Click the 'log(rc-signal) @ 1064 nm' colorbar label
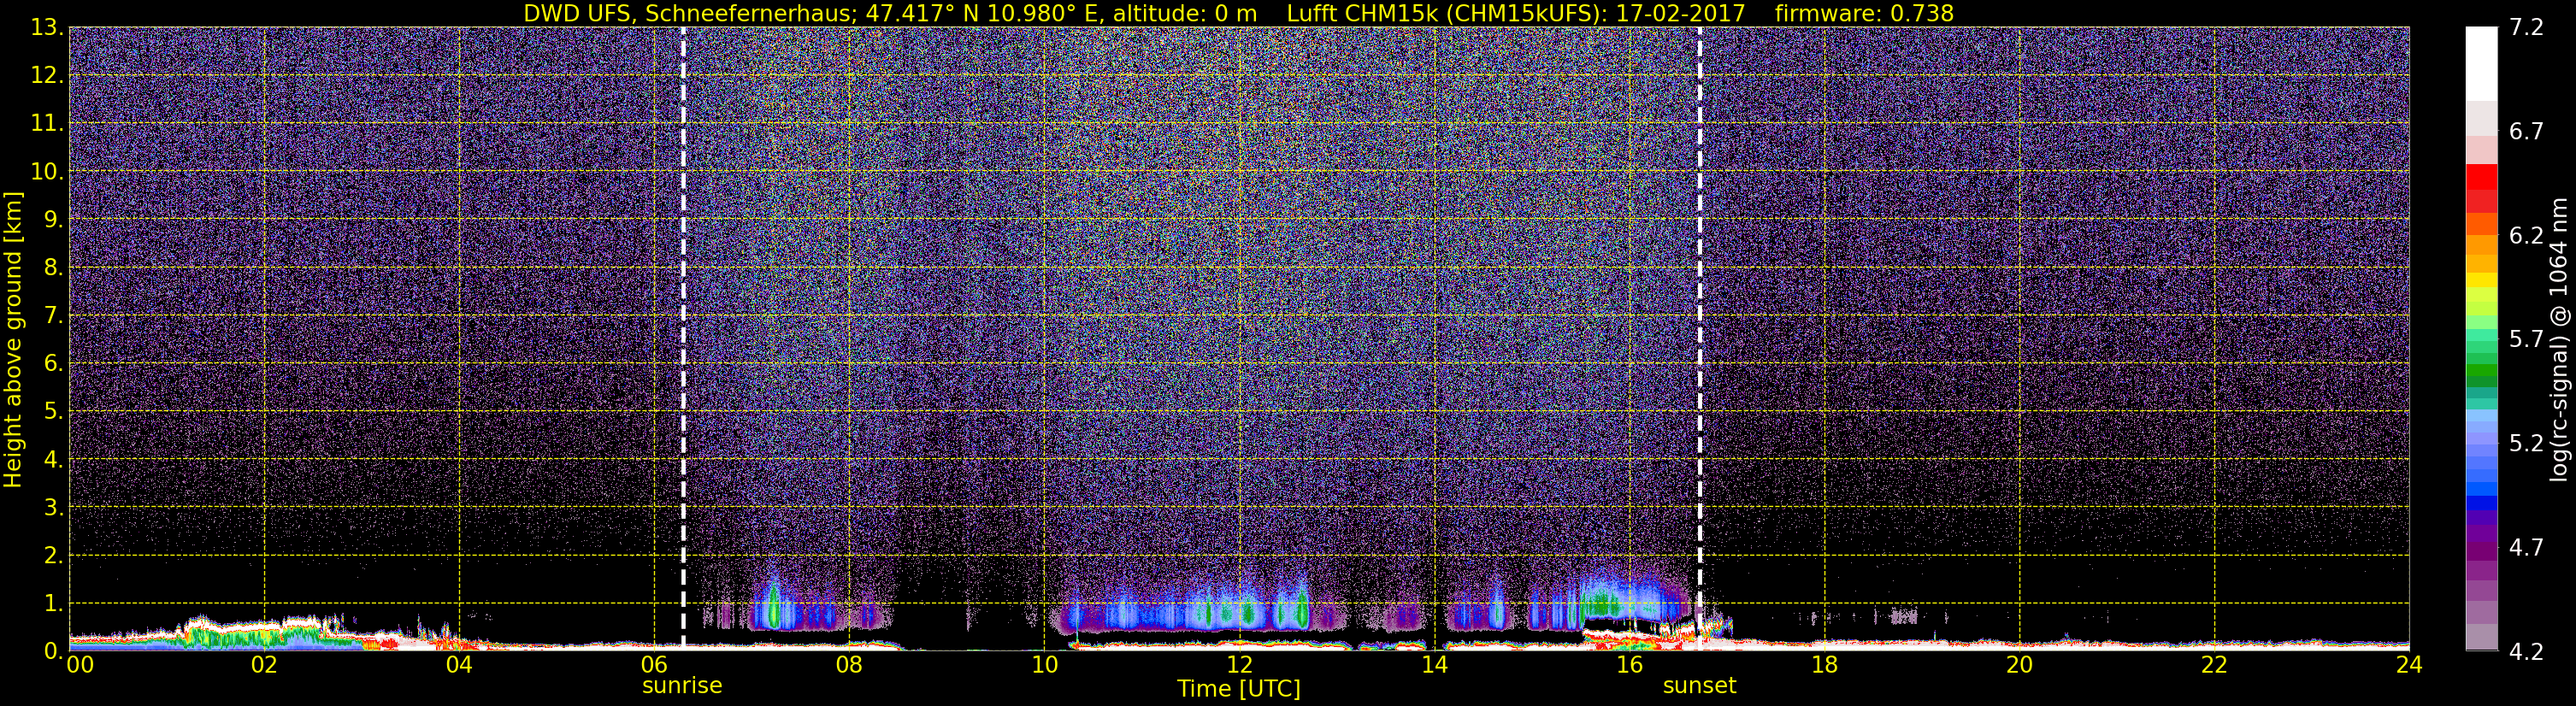2576x706 pixels. (x=2559, y=340)
